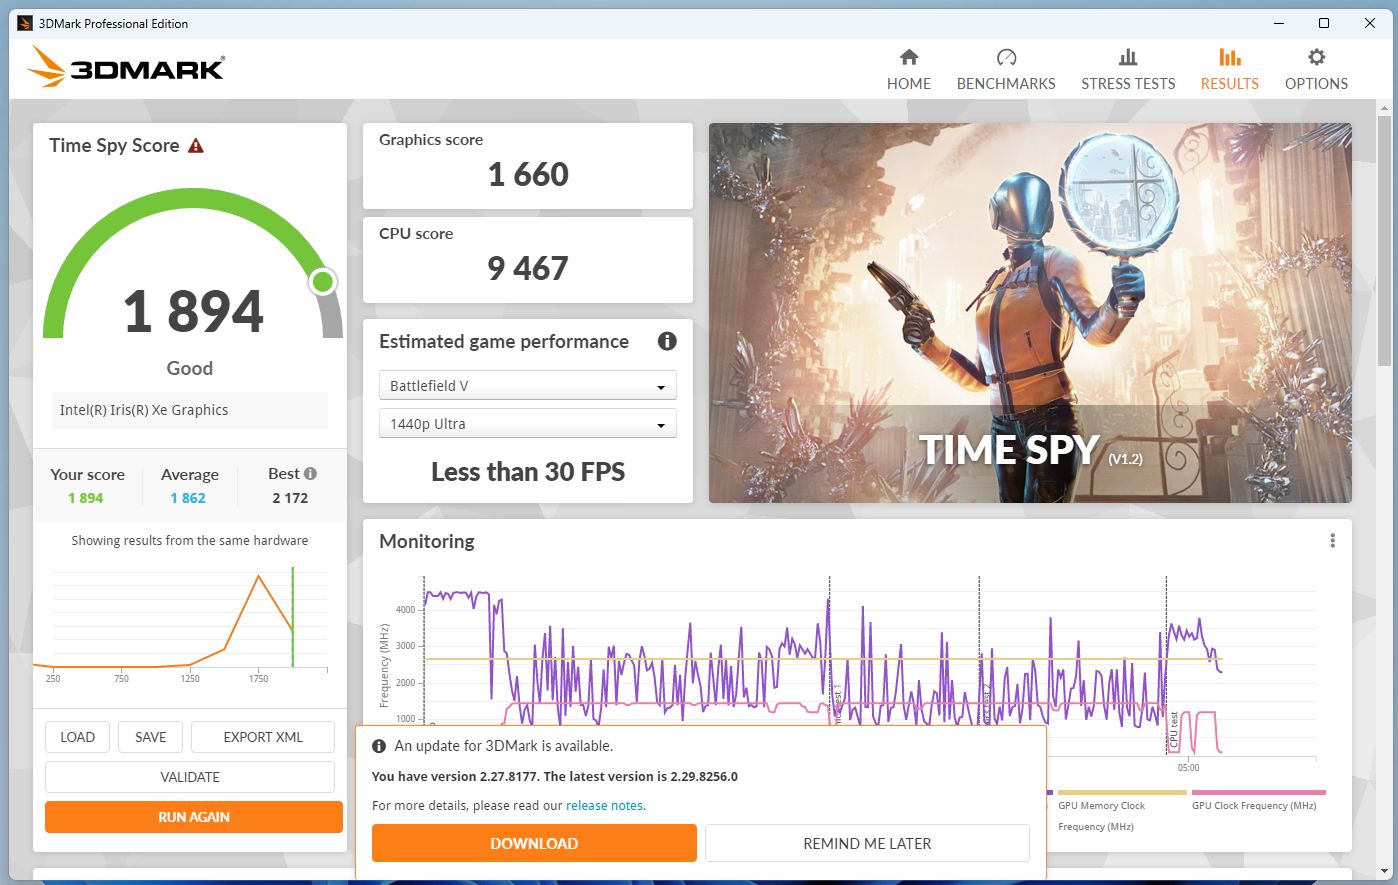This screenshot has height=885, width=1398.
Task: Click the LOAD button
Action: pos(77,737)
